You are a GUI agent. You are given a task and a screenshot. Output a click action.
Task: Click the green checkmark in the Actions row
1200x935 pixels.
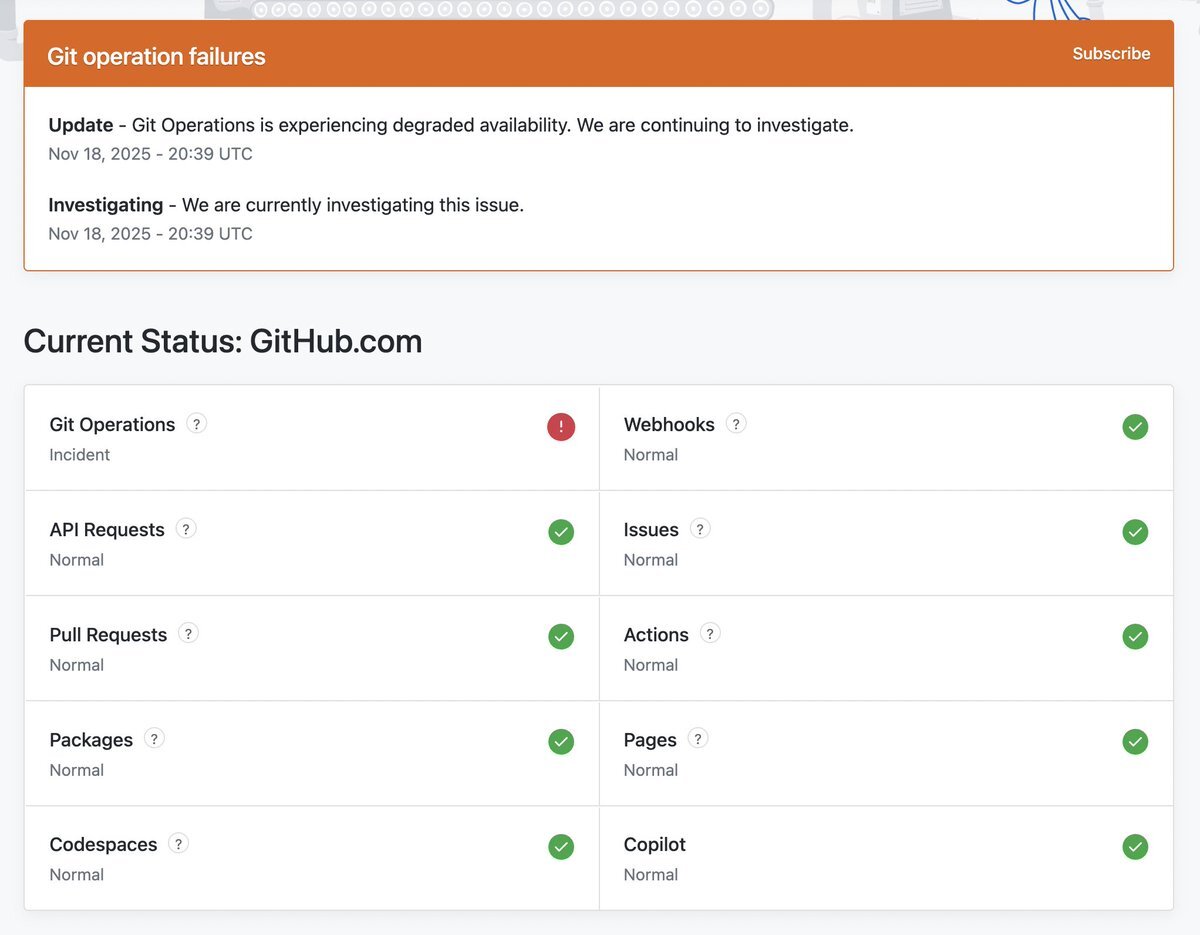[1135, 637]
